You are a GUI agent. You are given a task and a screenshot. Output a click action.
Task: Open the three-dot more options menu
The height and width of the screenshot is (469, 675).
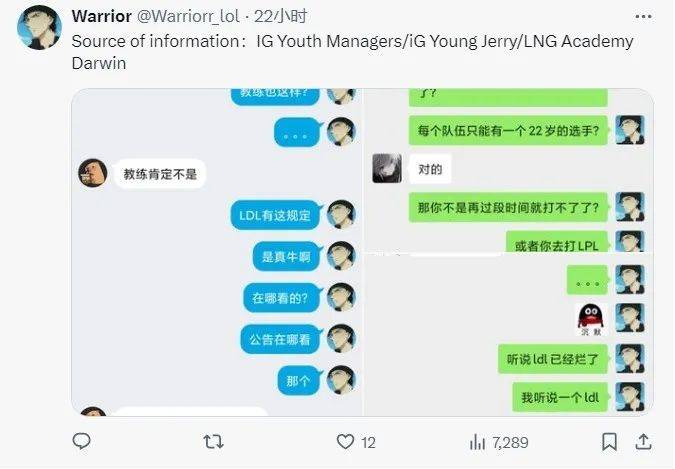643,16
